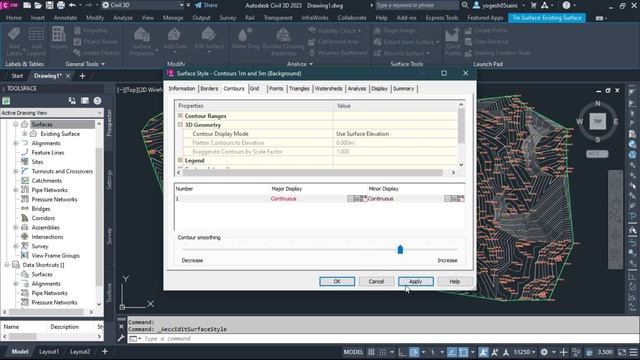640x360 pixels.
Task: Open the Help question mark icon
Action: (x=566, y=5)
